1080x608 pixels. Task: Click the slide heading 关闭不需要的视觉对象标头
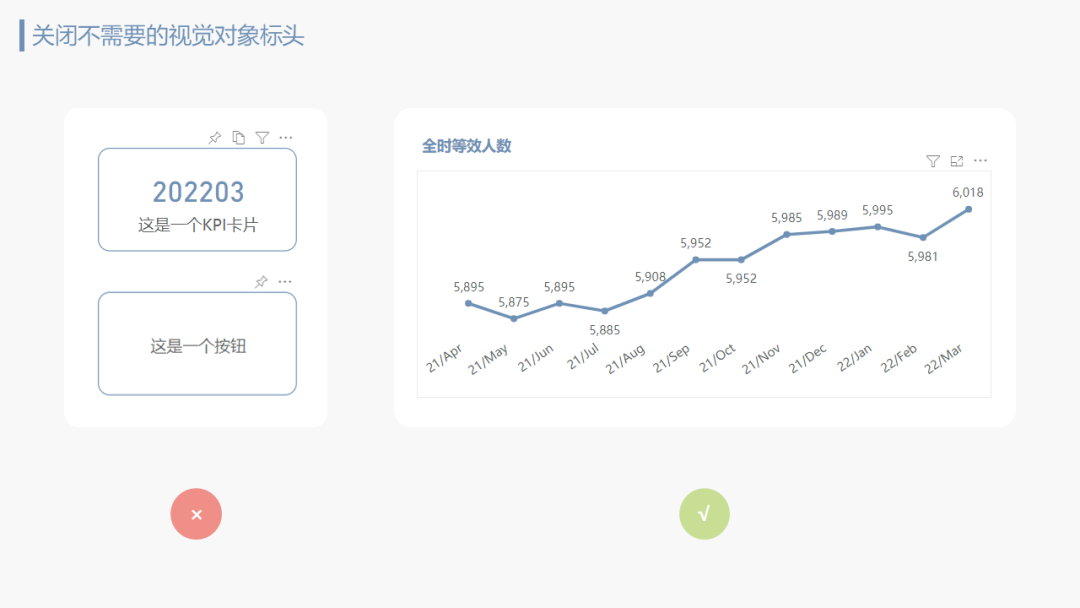pyautogui.click(x=168, y=36)
